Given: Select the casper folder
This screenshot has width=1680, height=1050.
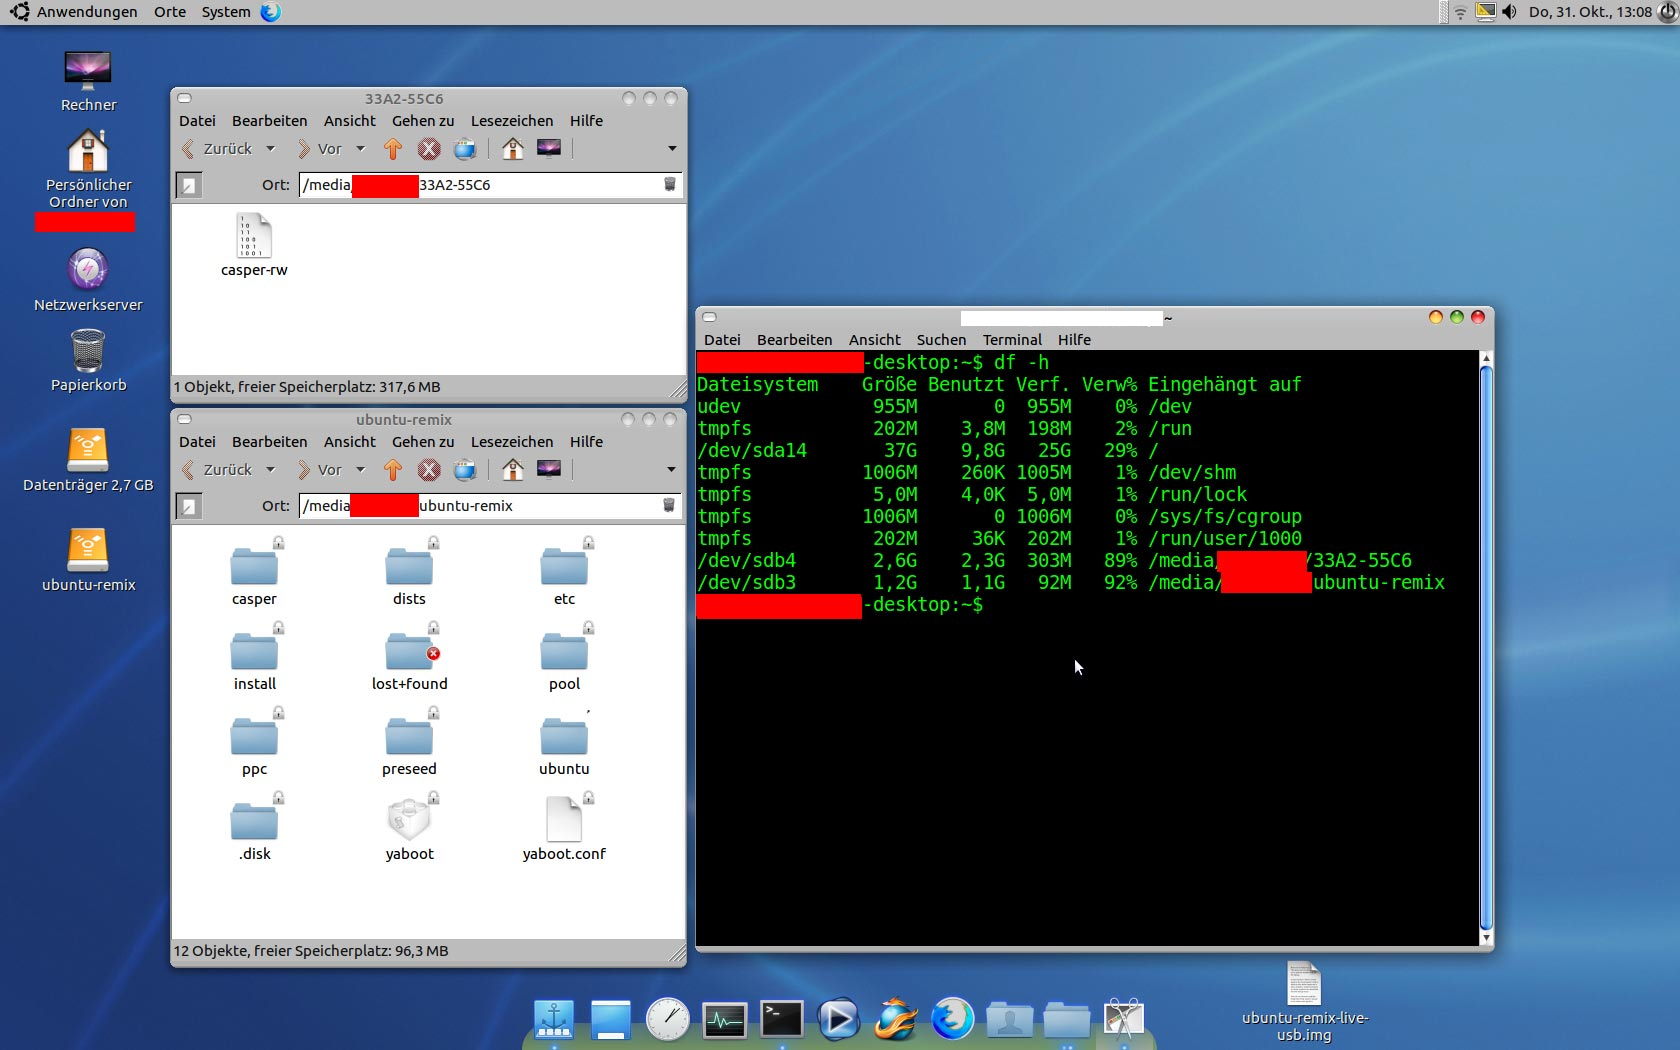Looking at the screenshot, I should [x=254, y=572].
